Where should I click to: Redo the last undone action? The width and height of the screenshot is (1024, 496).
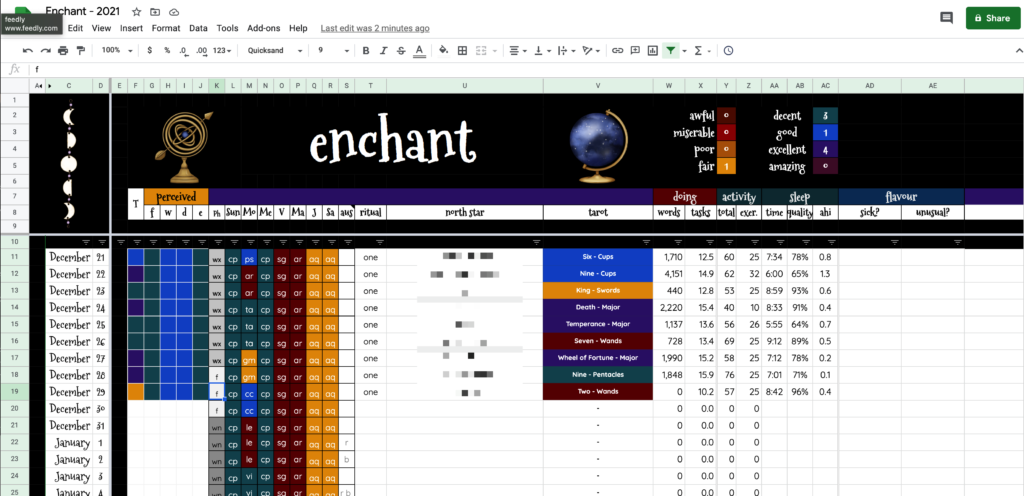(45, 50)
